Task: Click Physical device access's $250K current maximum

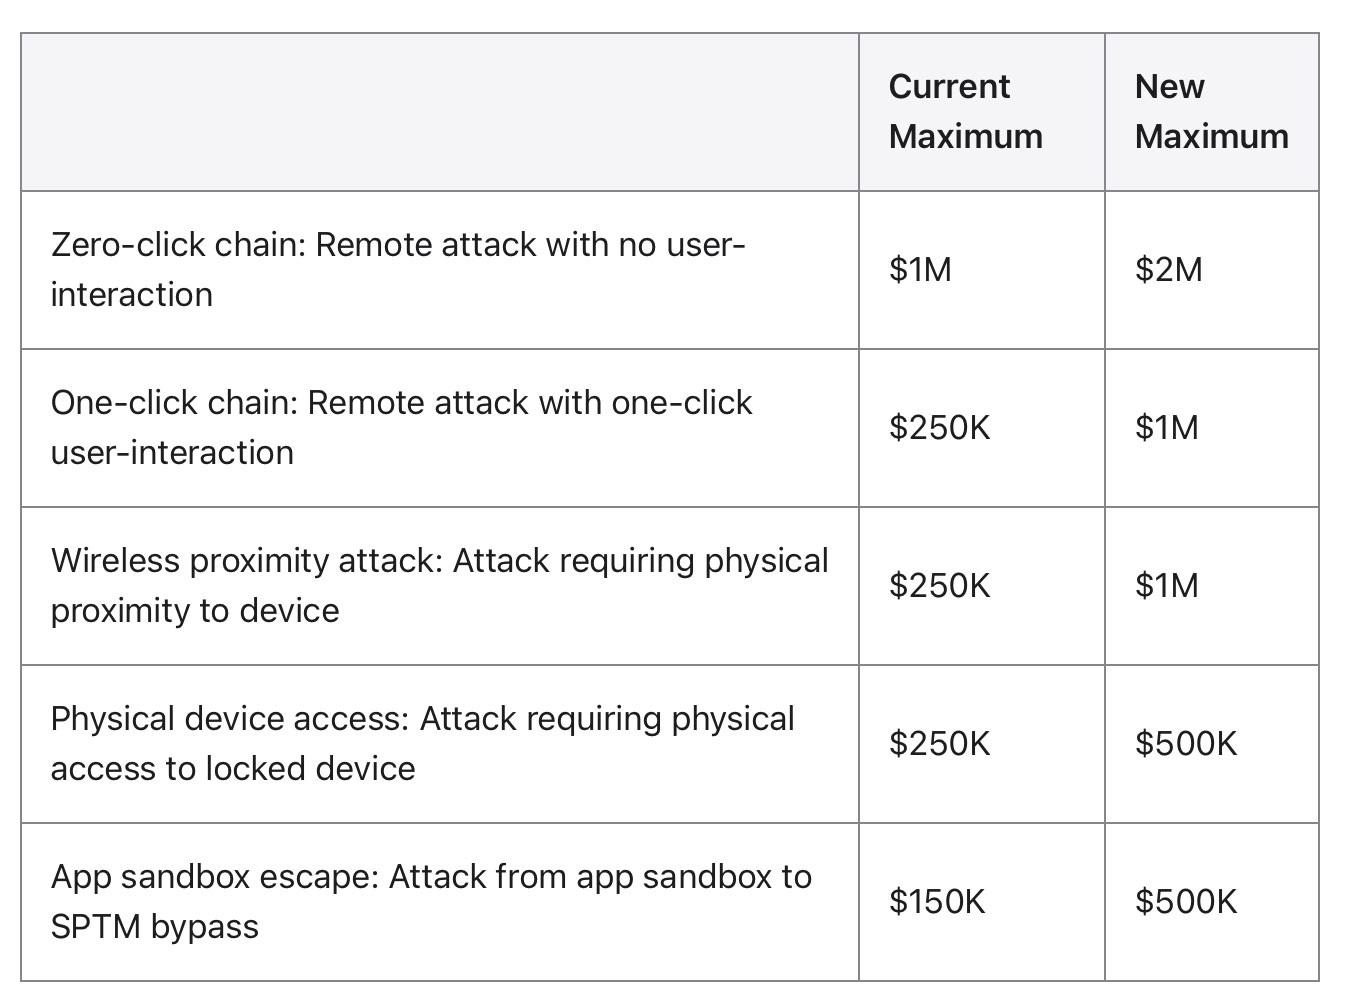Action: (939, 743)
